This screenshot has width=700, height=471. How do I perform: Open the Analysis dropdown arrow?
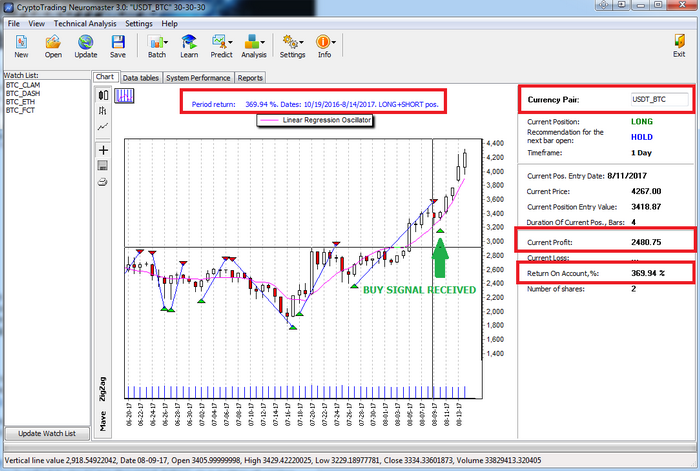point(262,42)
